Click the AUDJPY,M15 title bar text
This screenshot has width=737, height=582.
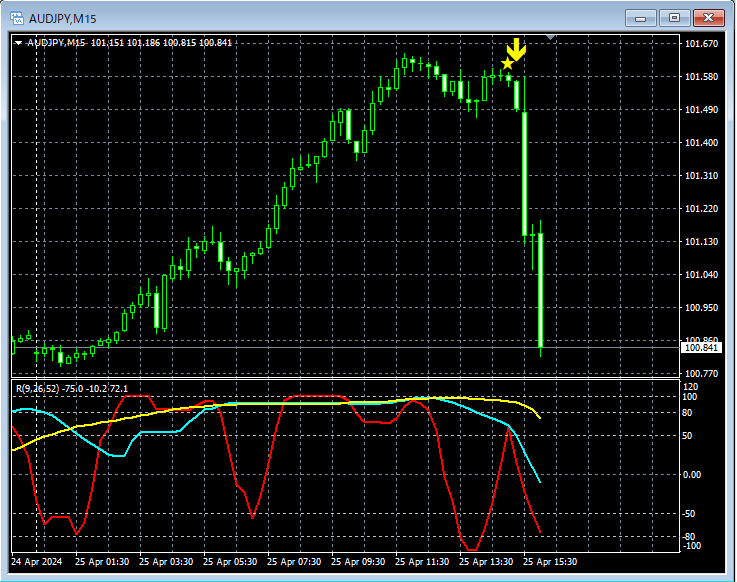coord(62,17)
